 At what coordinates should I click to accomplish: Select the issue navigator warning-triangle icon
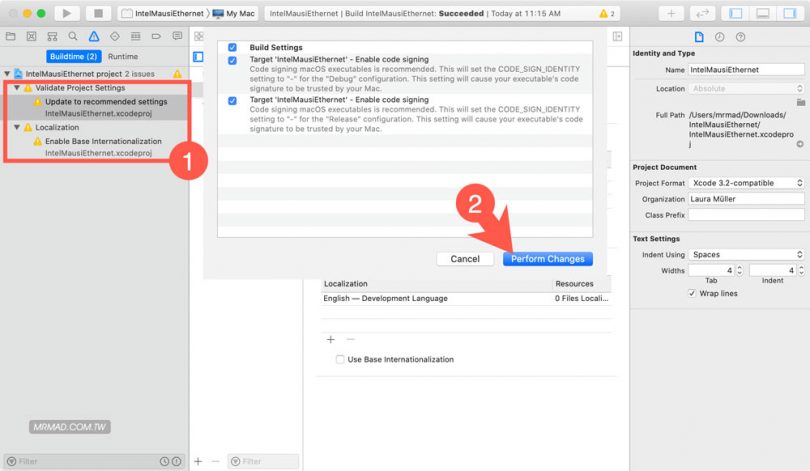pos(94,36)
